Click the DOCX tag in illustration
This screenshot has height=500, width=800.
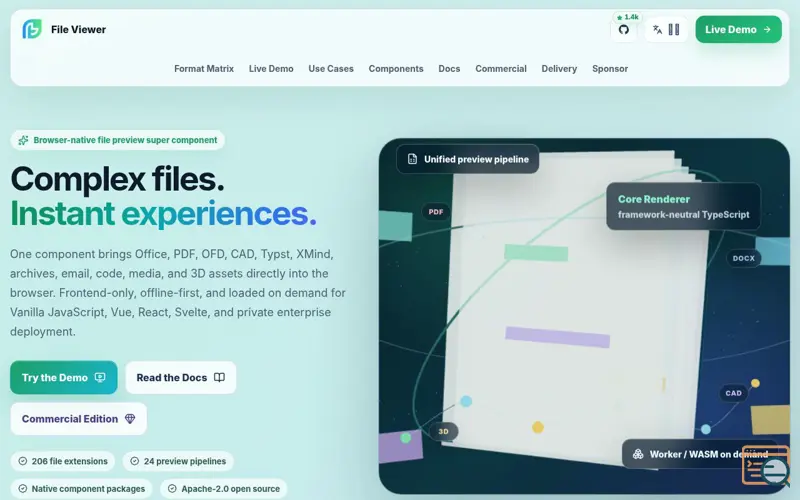[743, 258]
